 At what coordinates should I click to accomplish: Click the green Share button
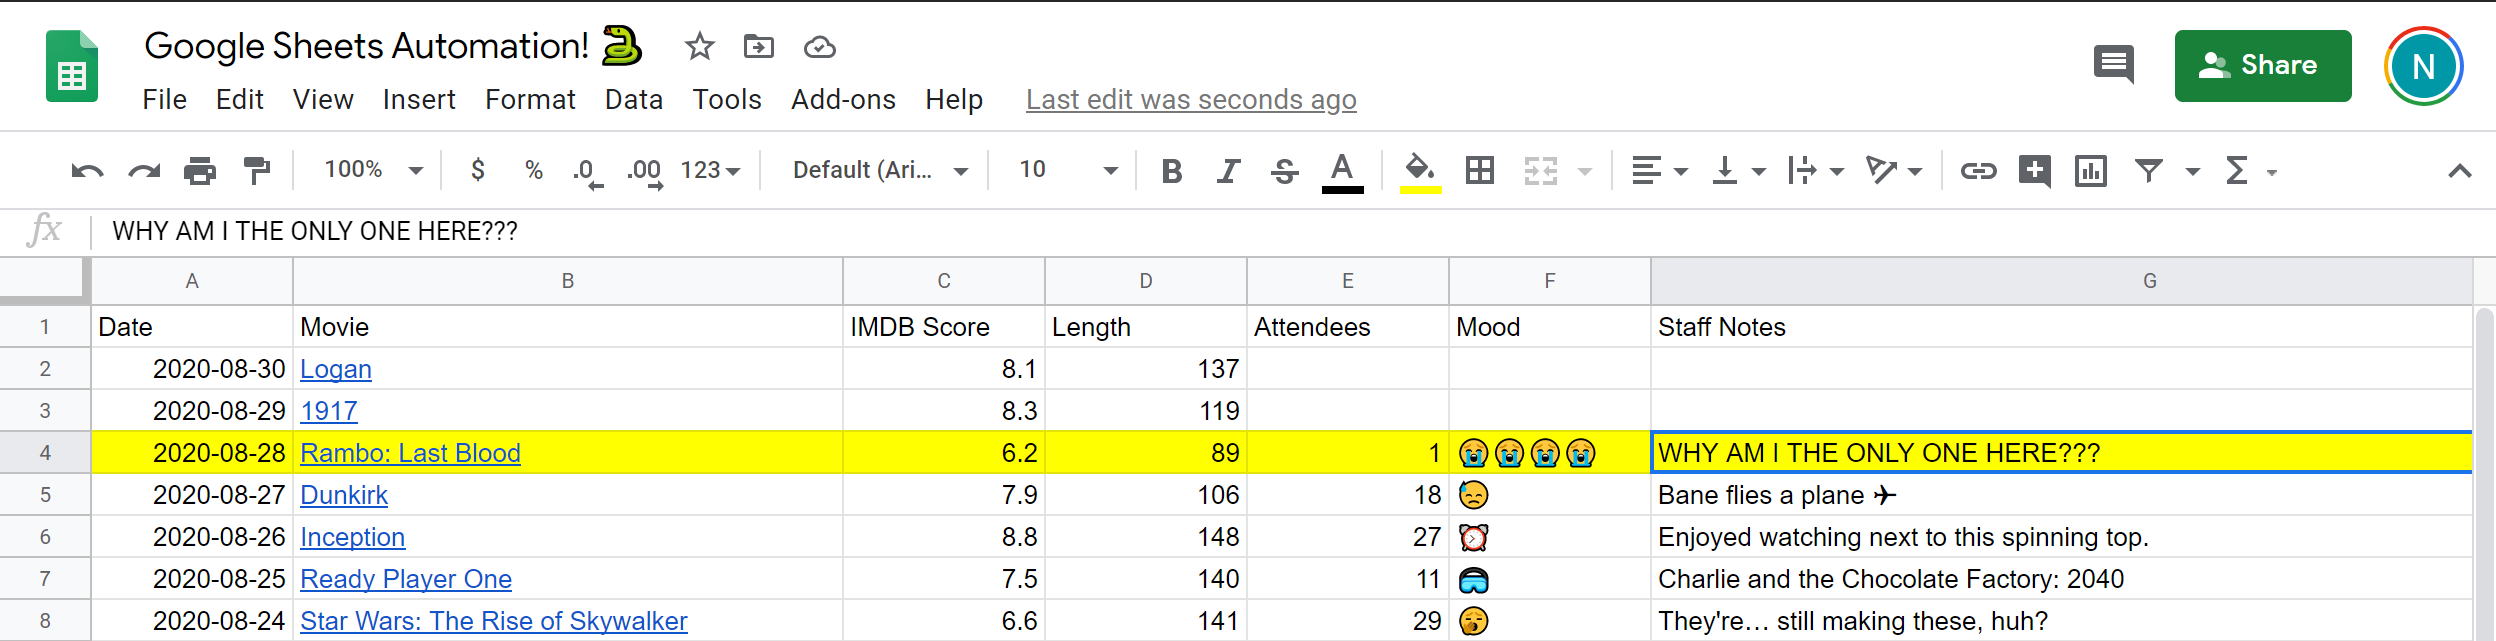pyautogui.click(x=2262, y=66)
